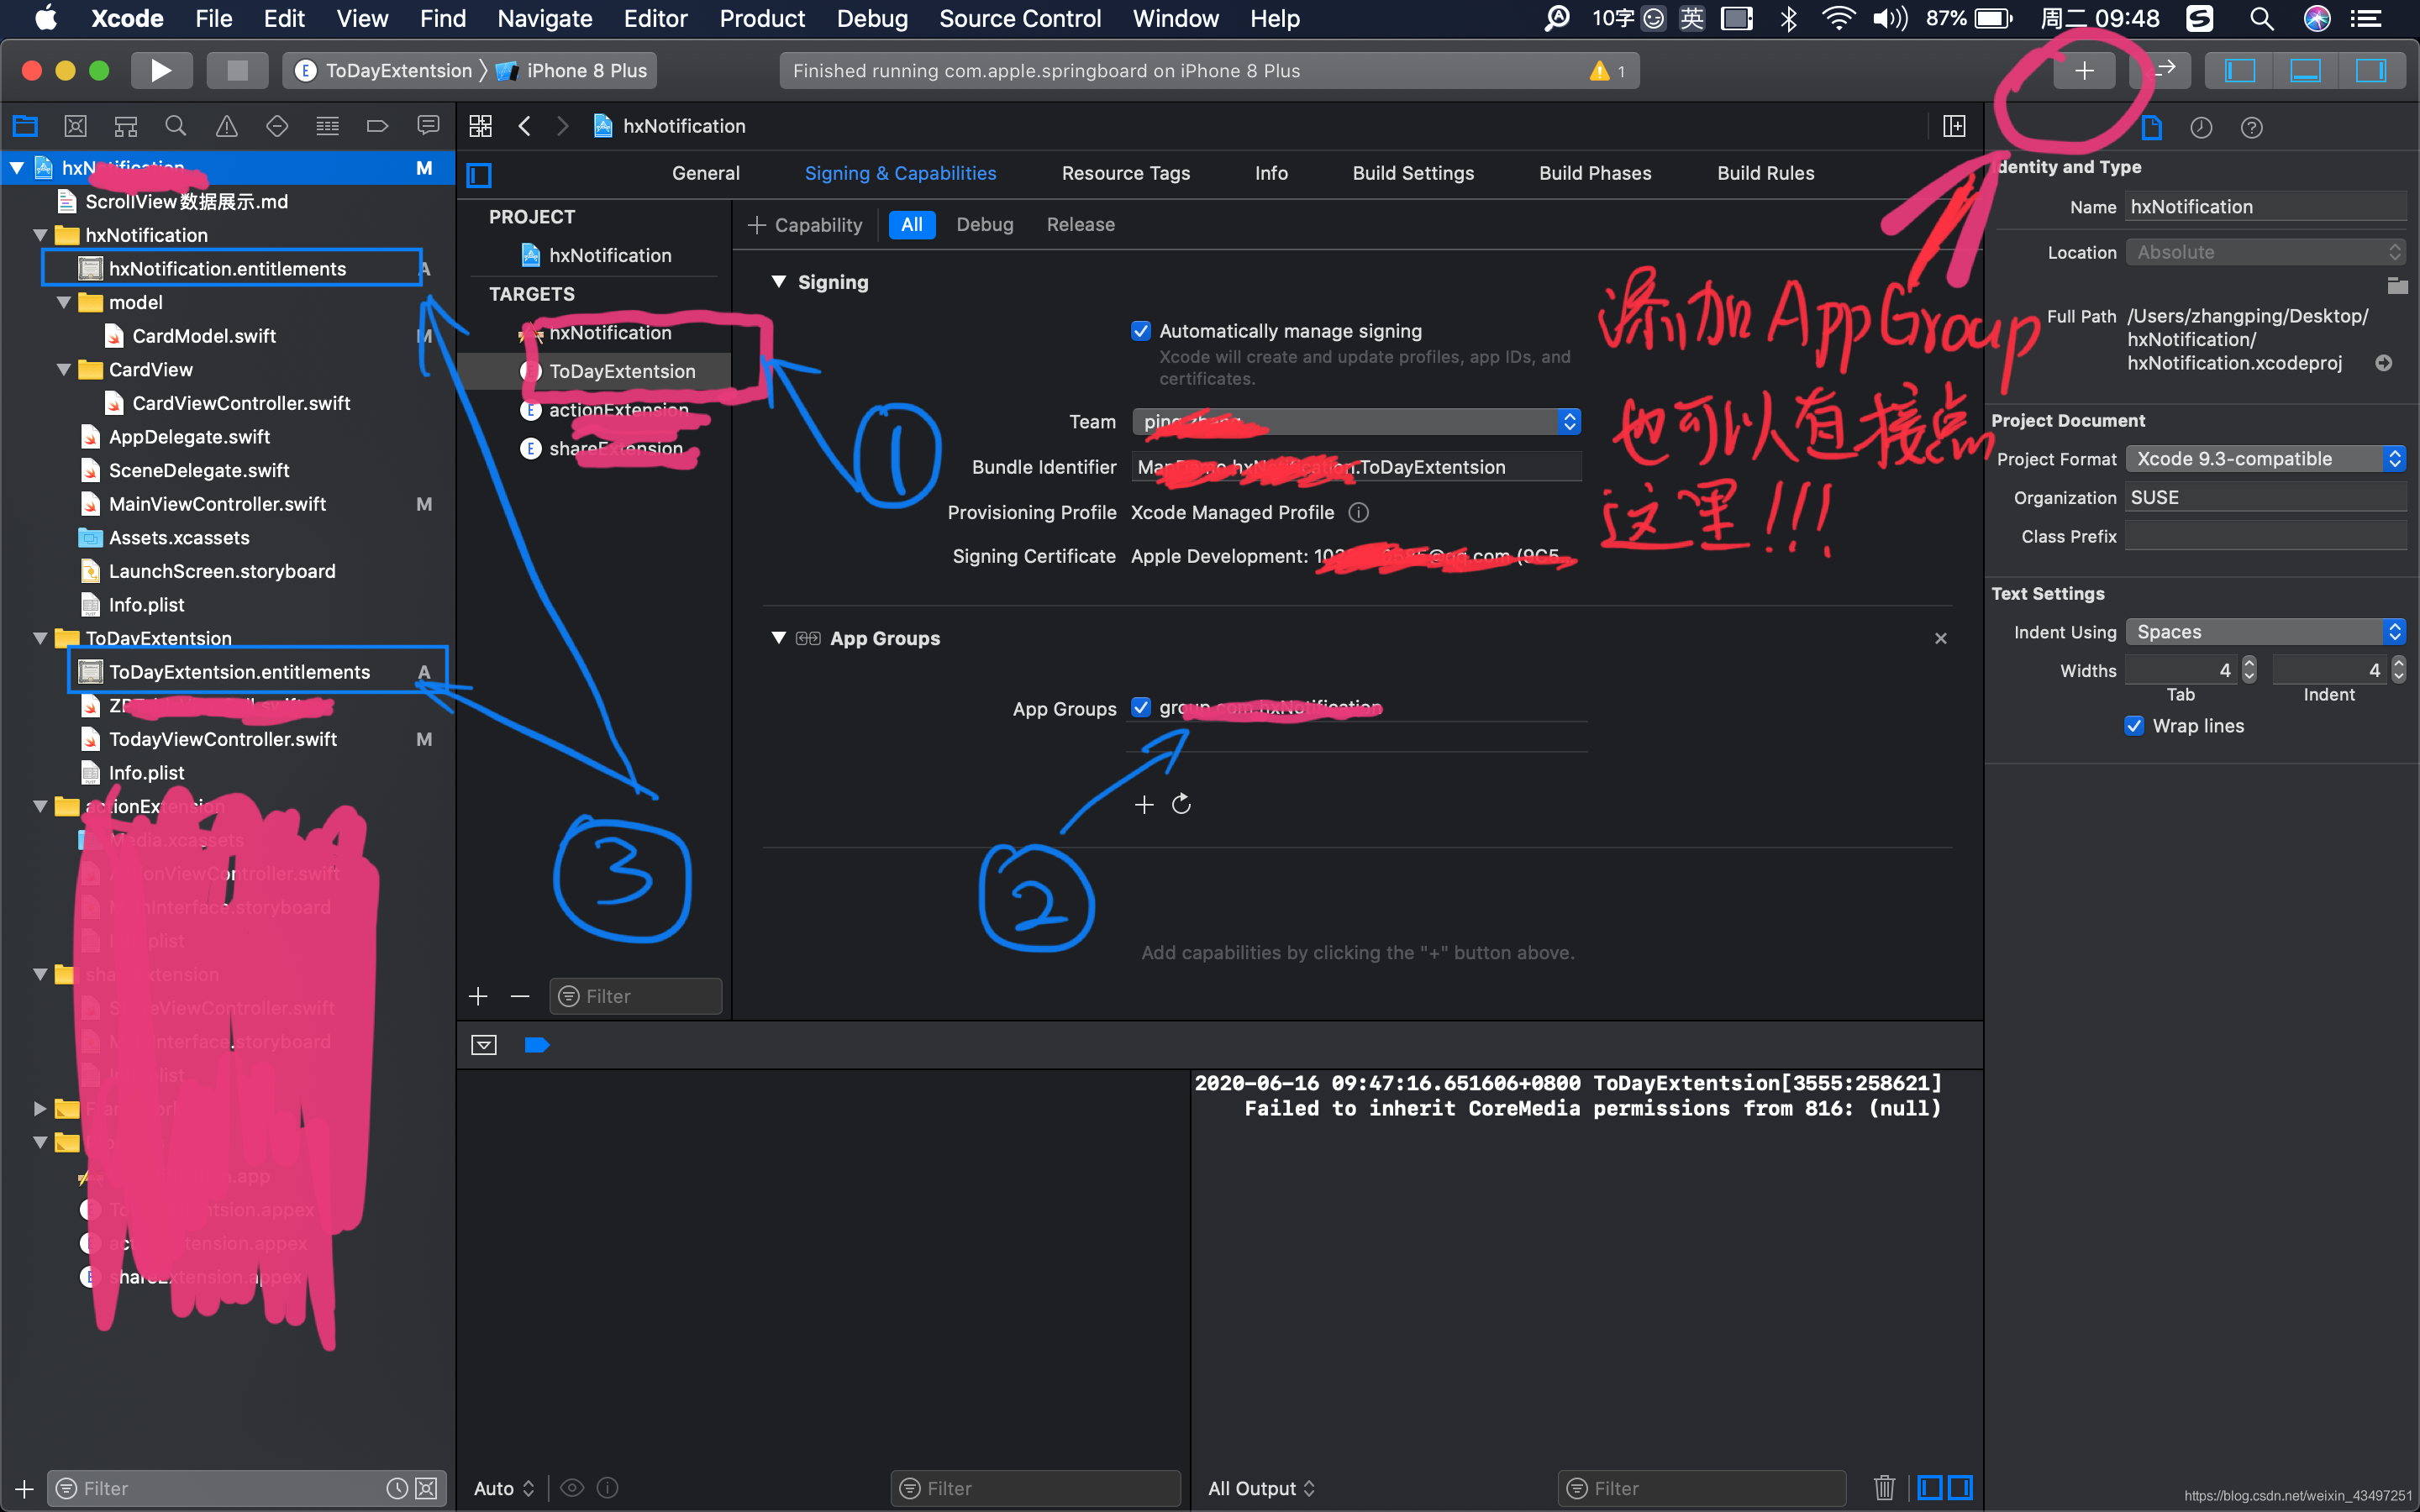Open All Output console selector

click(1261, 1488)
